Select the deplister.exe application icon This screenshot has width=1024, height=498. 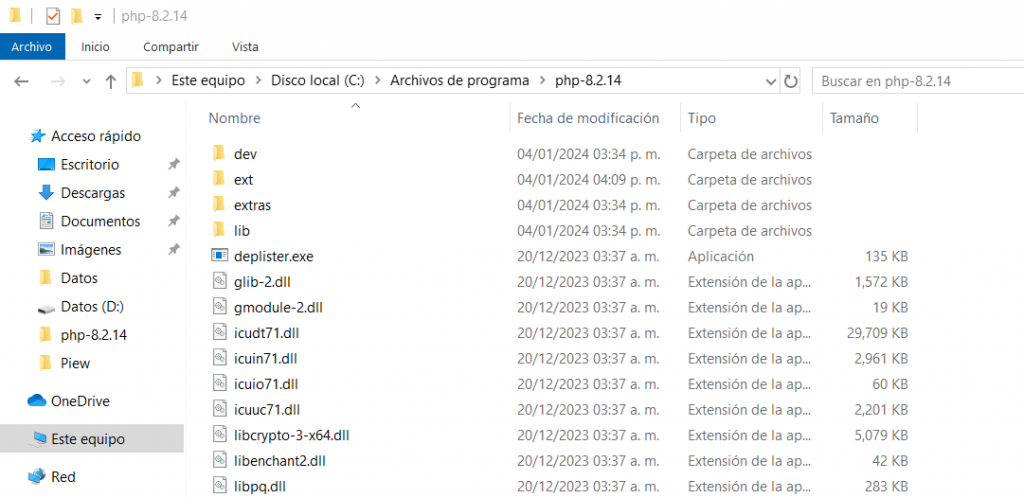[x=220, y=256]
